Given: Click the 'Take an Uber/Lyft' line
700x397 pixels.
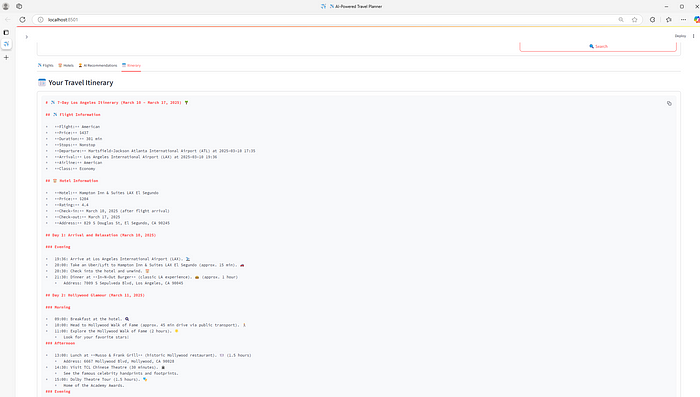Looking at the screenshot, I should click(149, 265).
